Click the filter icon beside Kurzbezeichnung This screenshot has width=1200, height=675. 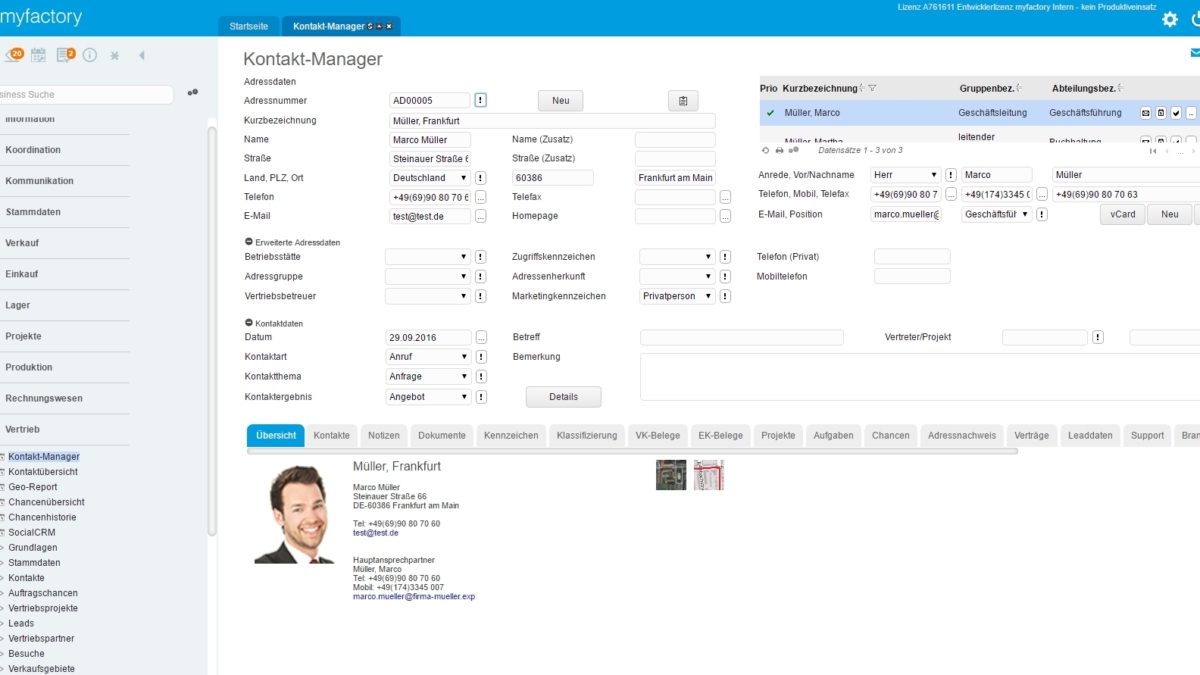click(872, 89)
